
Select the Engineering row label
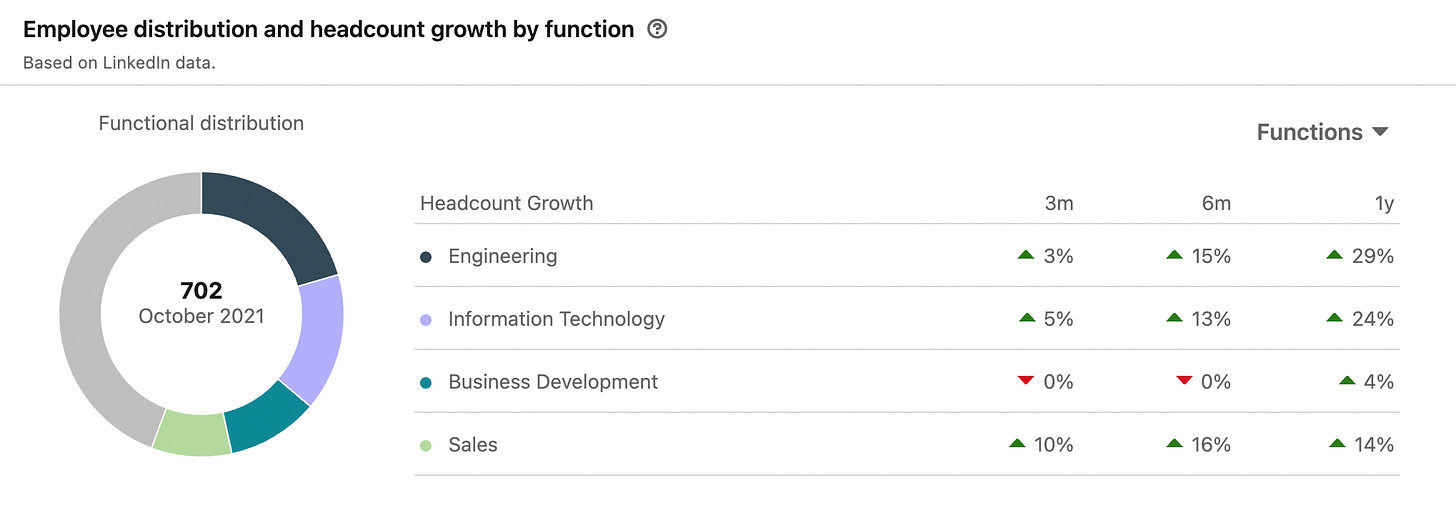(x=502, y=257)
